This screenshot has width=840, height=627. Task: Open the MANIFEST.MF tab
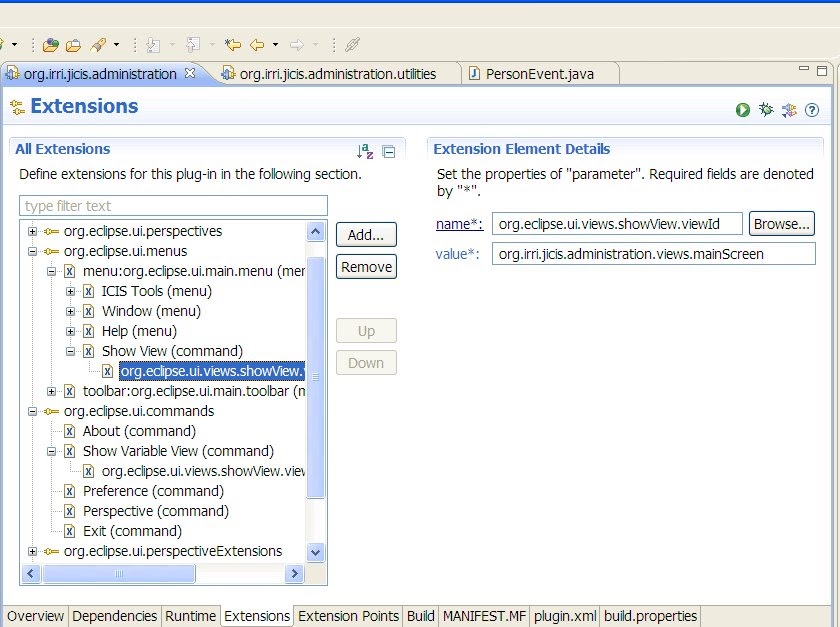[484, 616]
